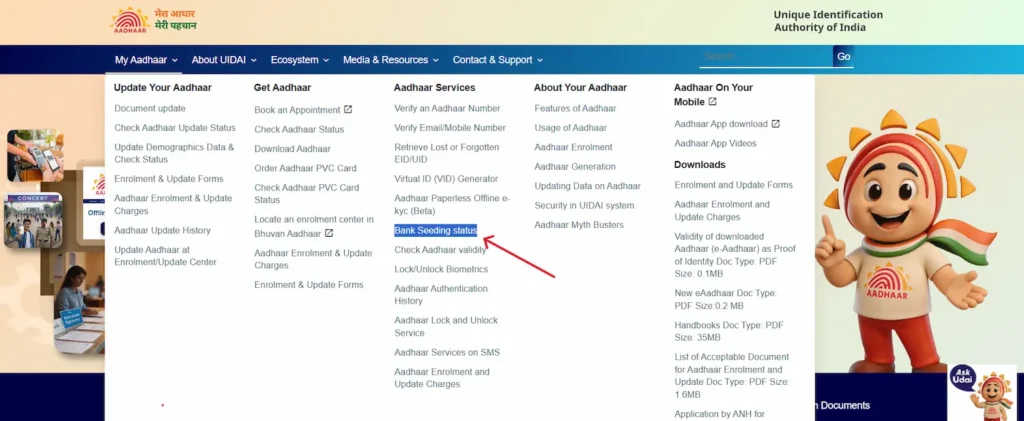Select Update Demographics Data & Check Status
This screenshot has width=1024, height=421.
click(174, 153)
